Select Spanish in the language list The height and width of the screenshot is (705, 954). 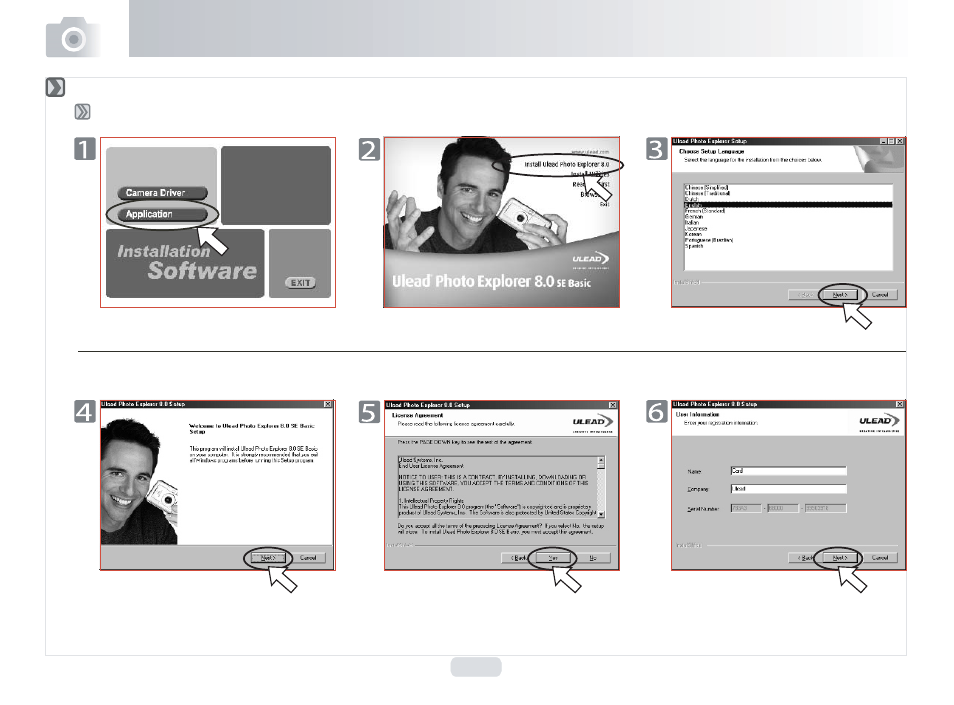click(694, 246)
